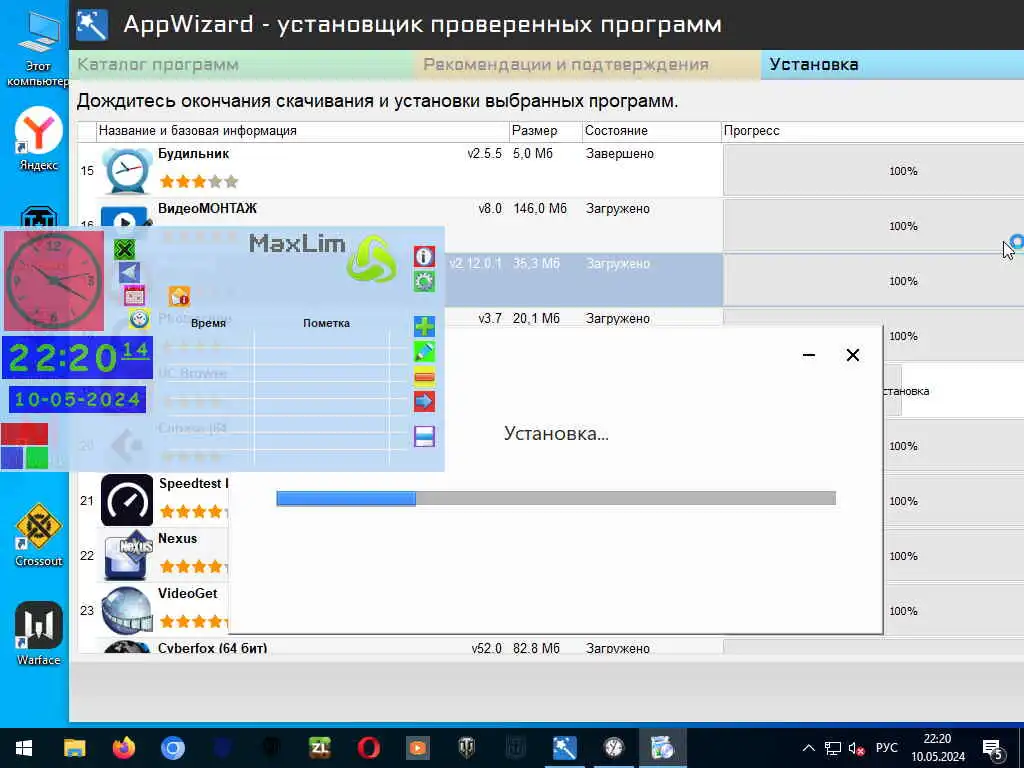The image size is (1024, 768).
Task: Pick the green color square in MaxLim
Action: pyautogui.click(x=37, y=458)
